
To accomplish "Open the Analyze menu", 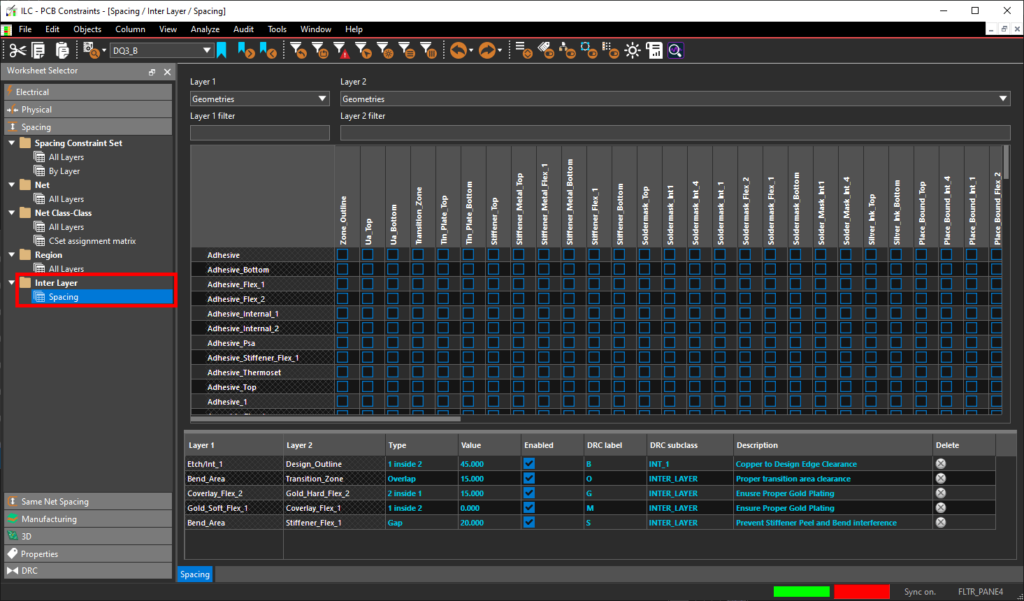I will click(x=205, y=29).
